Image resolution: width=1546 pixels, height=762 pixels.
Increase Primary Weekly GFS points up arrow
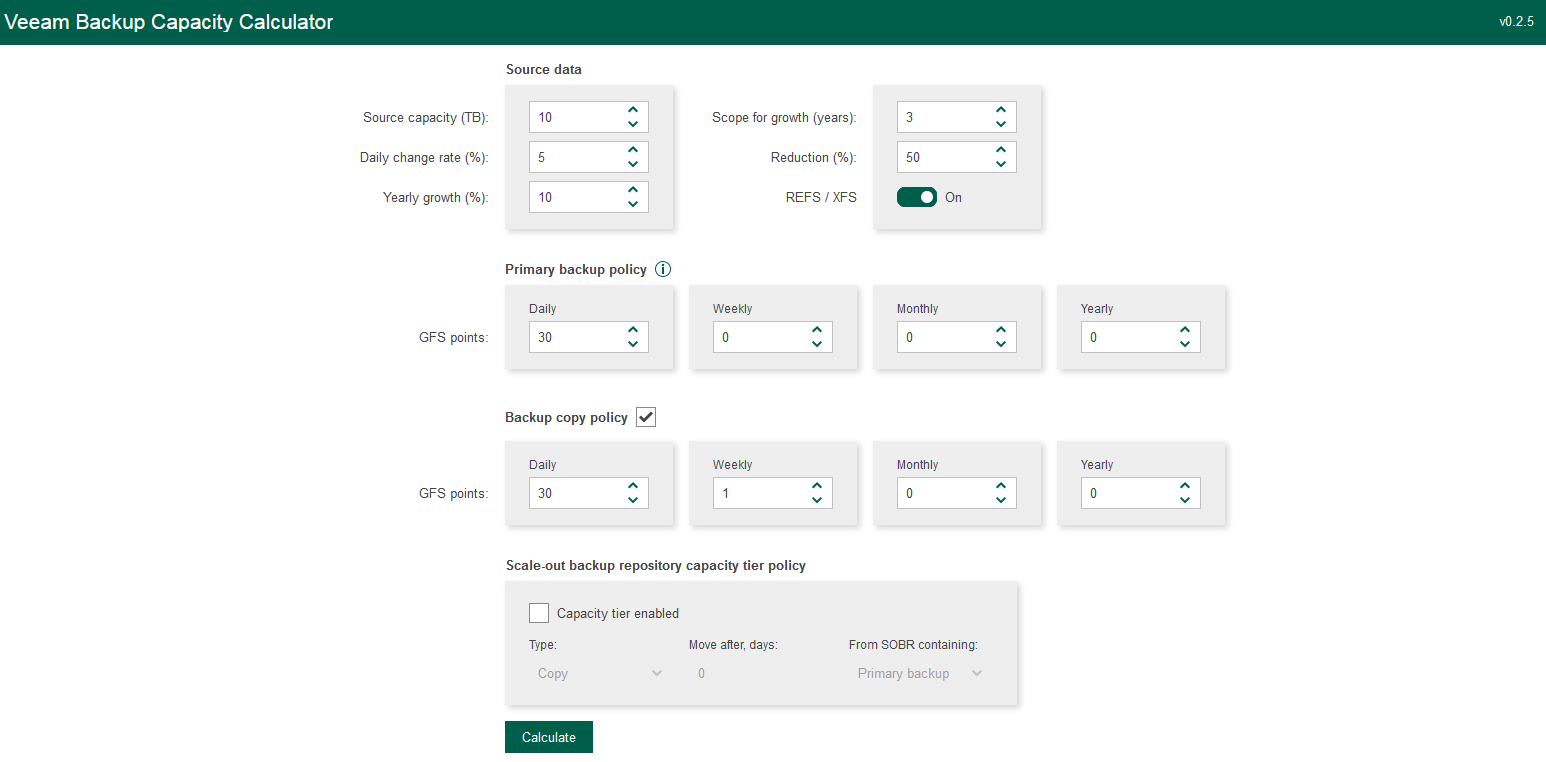(817, 330)
